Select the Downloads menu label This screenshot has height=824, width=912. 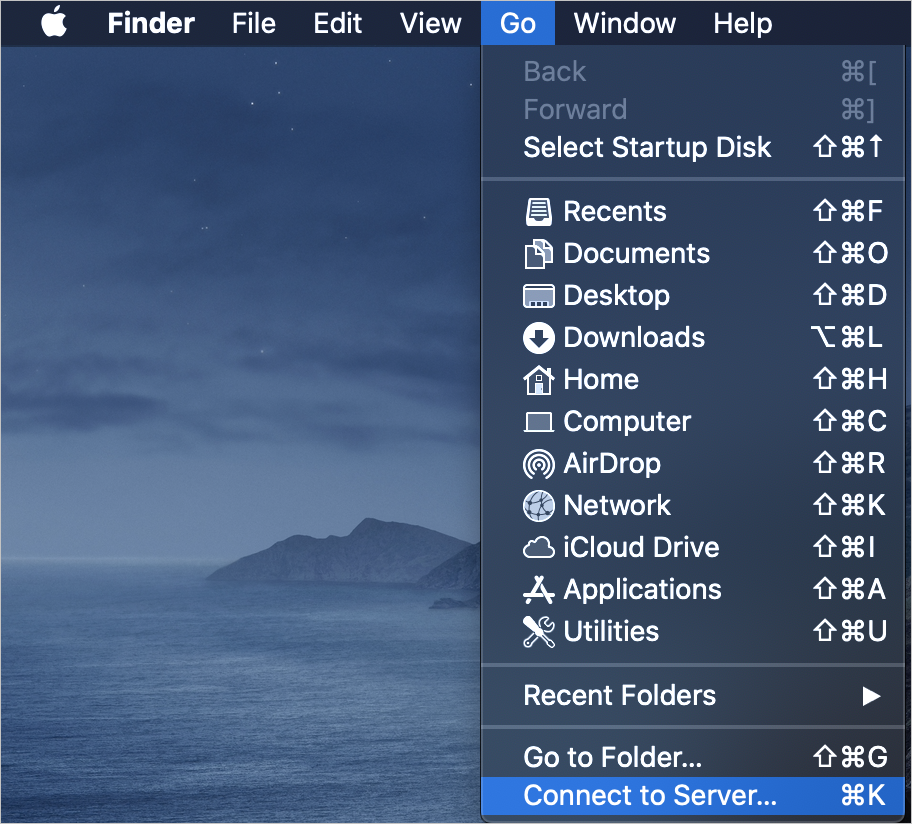coord(634,338)
